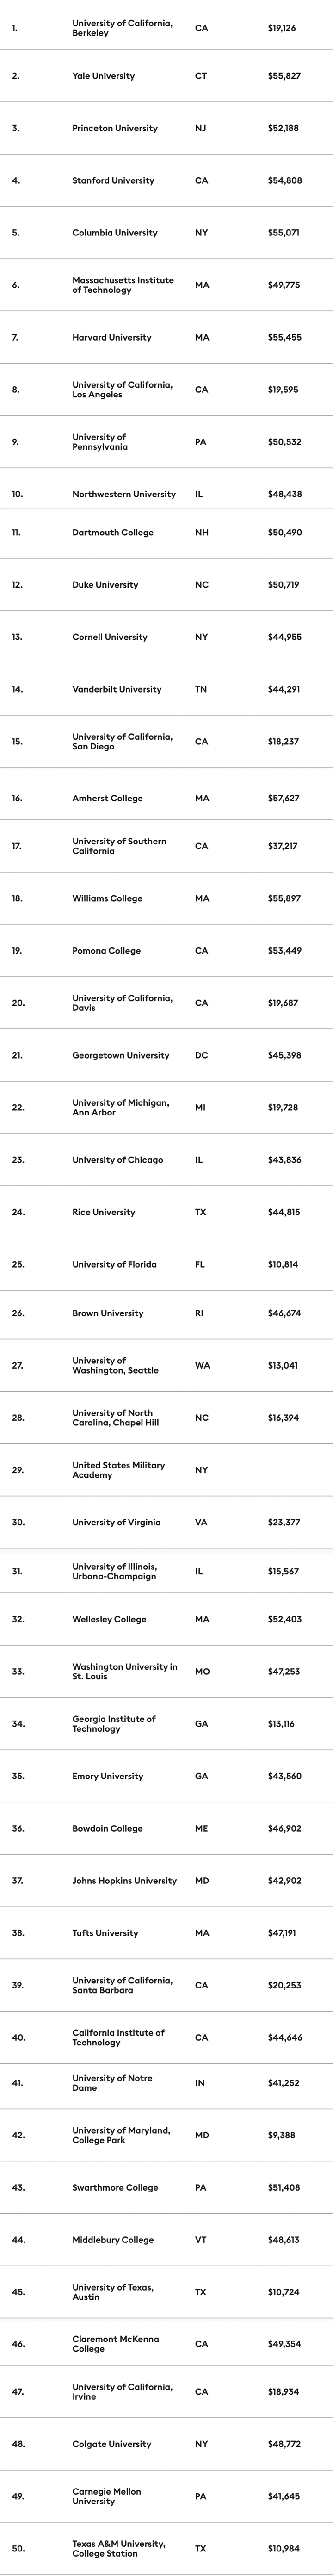333x2576 pixels.
Task: Open the Yale University entry
Action: (x=103, y=76)
